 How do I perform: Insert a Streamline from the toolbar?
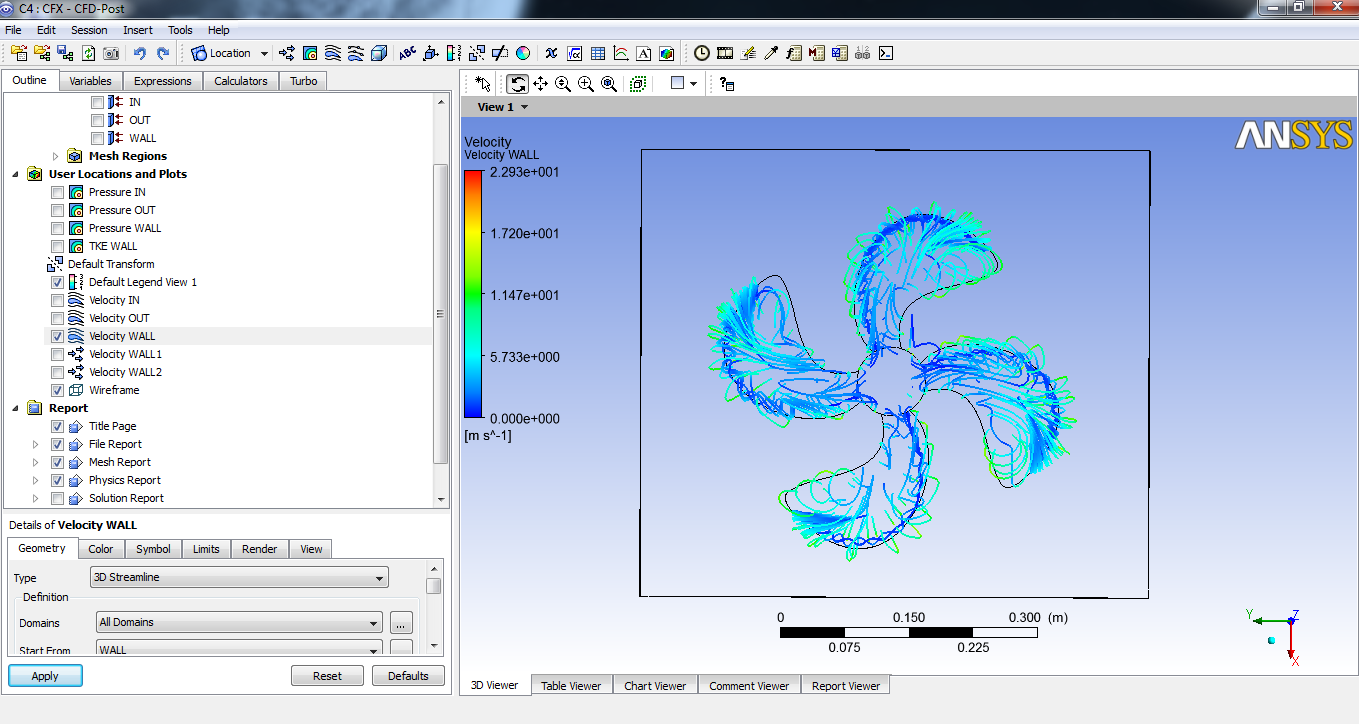click(x=332, y=53)
